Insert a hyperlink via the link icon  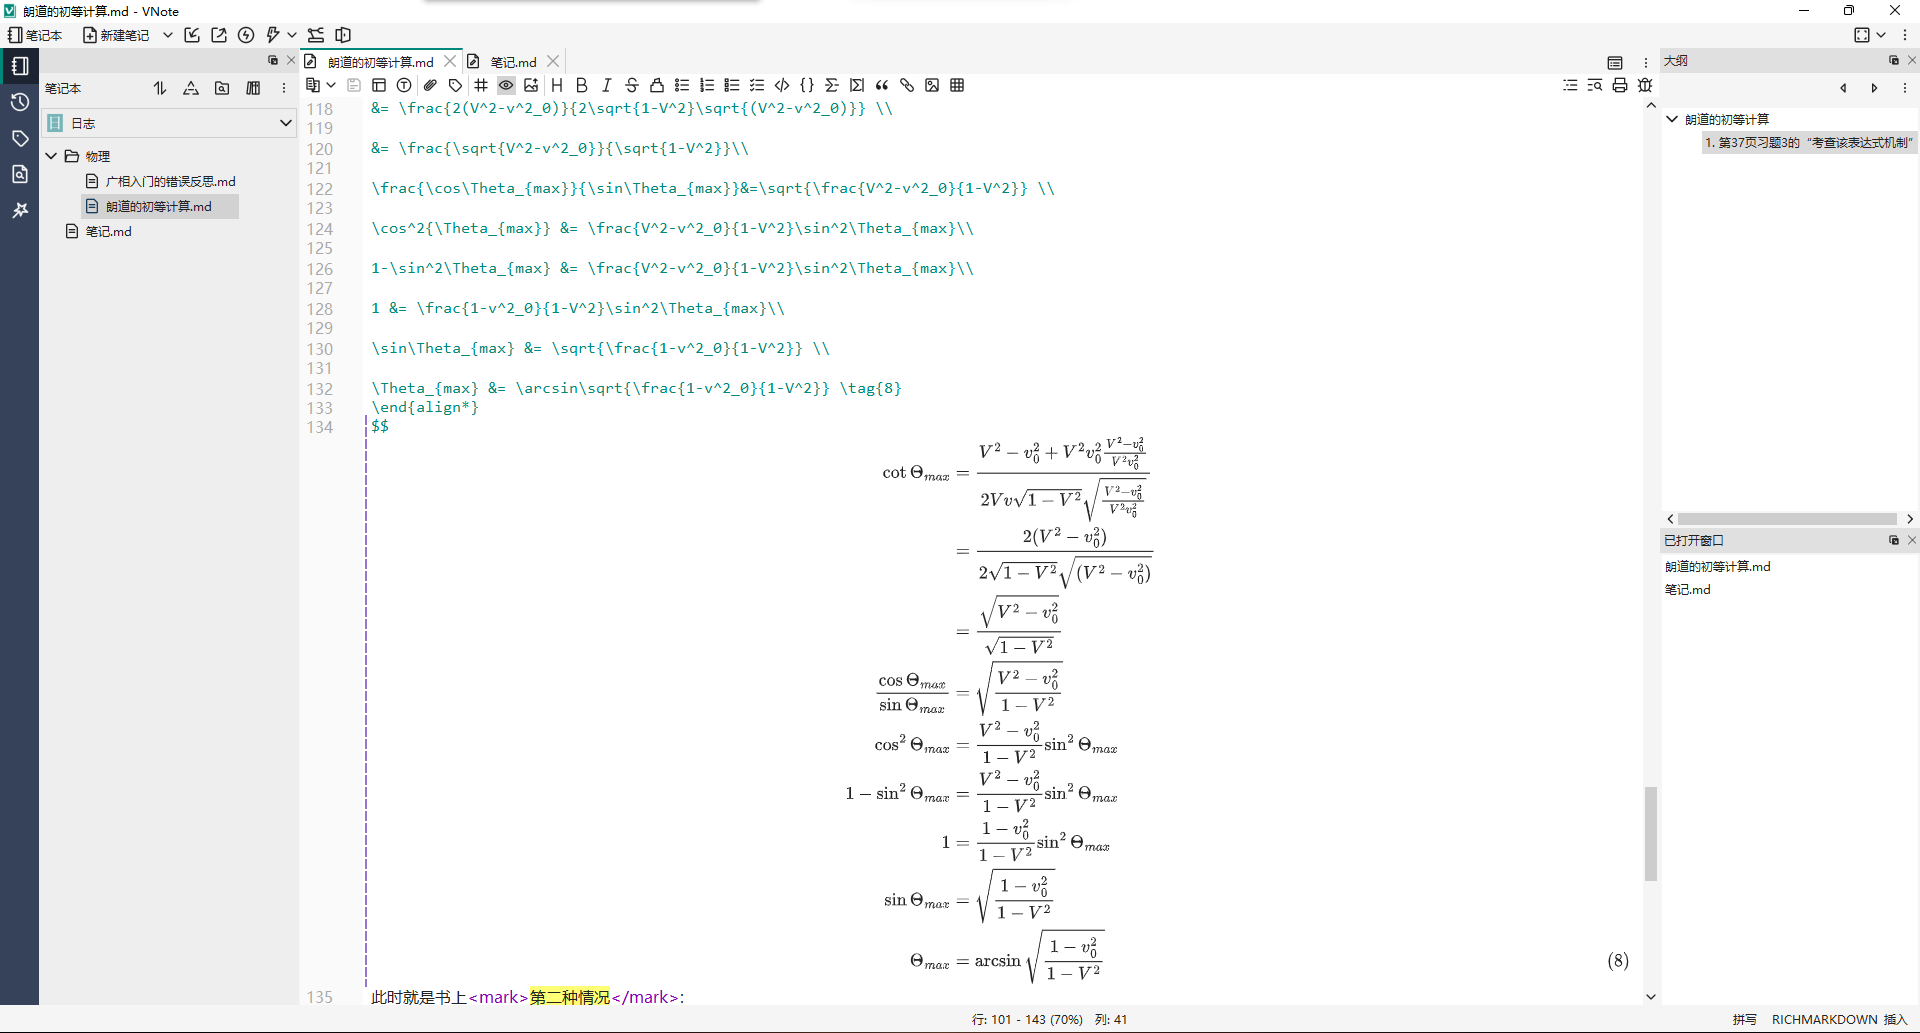coord(907,85)
